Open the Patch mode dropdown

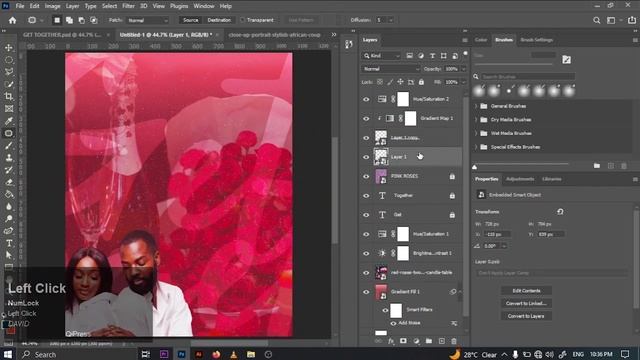pos(147,20)
